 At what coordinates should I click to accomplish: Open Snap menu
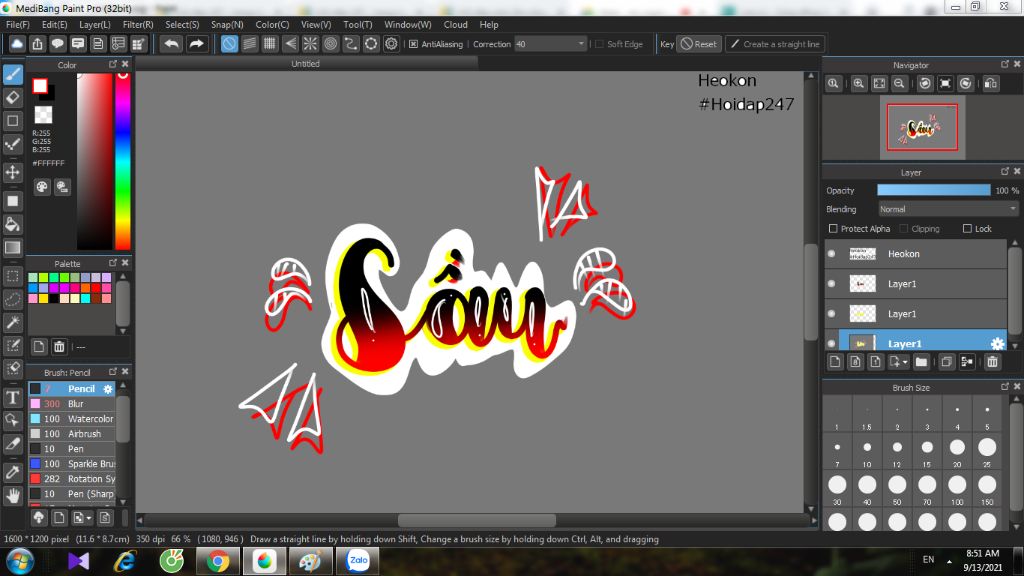(x=227, y=24)
